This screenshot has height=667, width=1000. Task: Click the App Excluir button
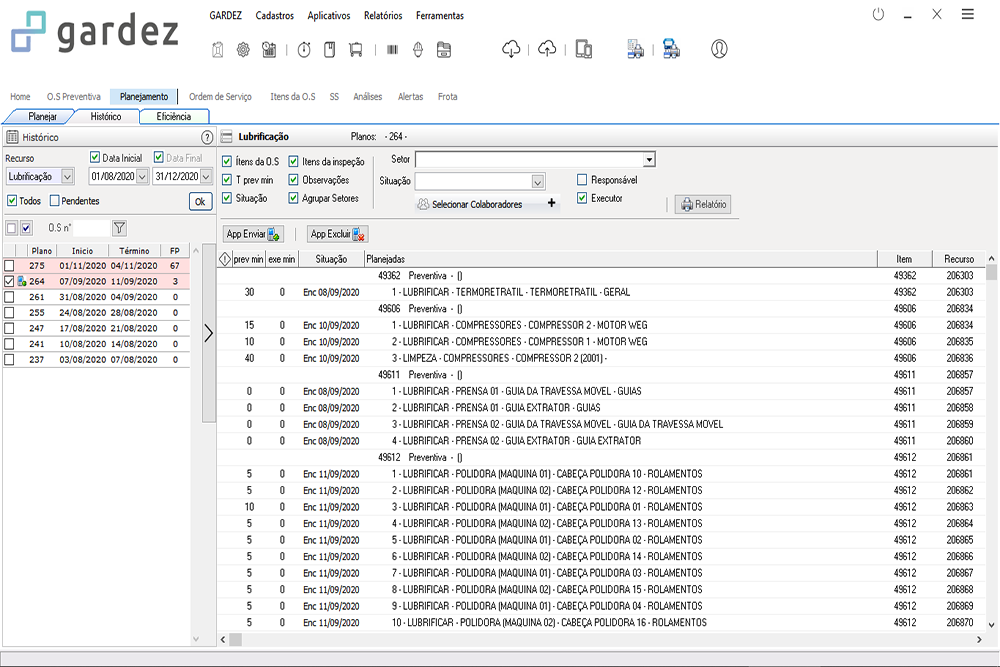(x=337, y=234)
